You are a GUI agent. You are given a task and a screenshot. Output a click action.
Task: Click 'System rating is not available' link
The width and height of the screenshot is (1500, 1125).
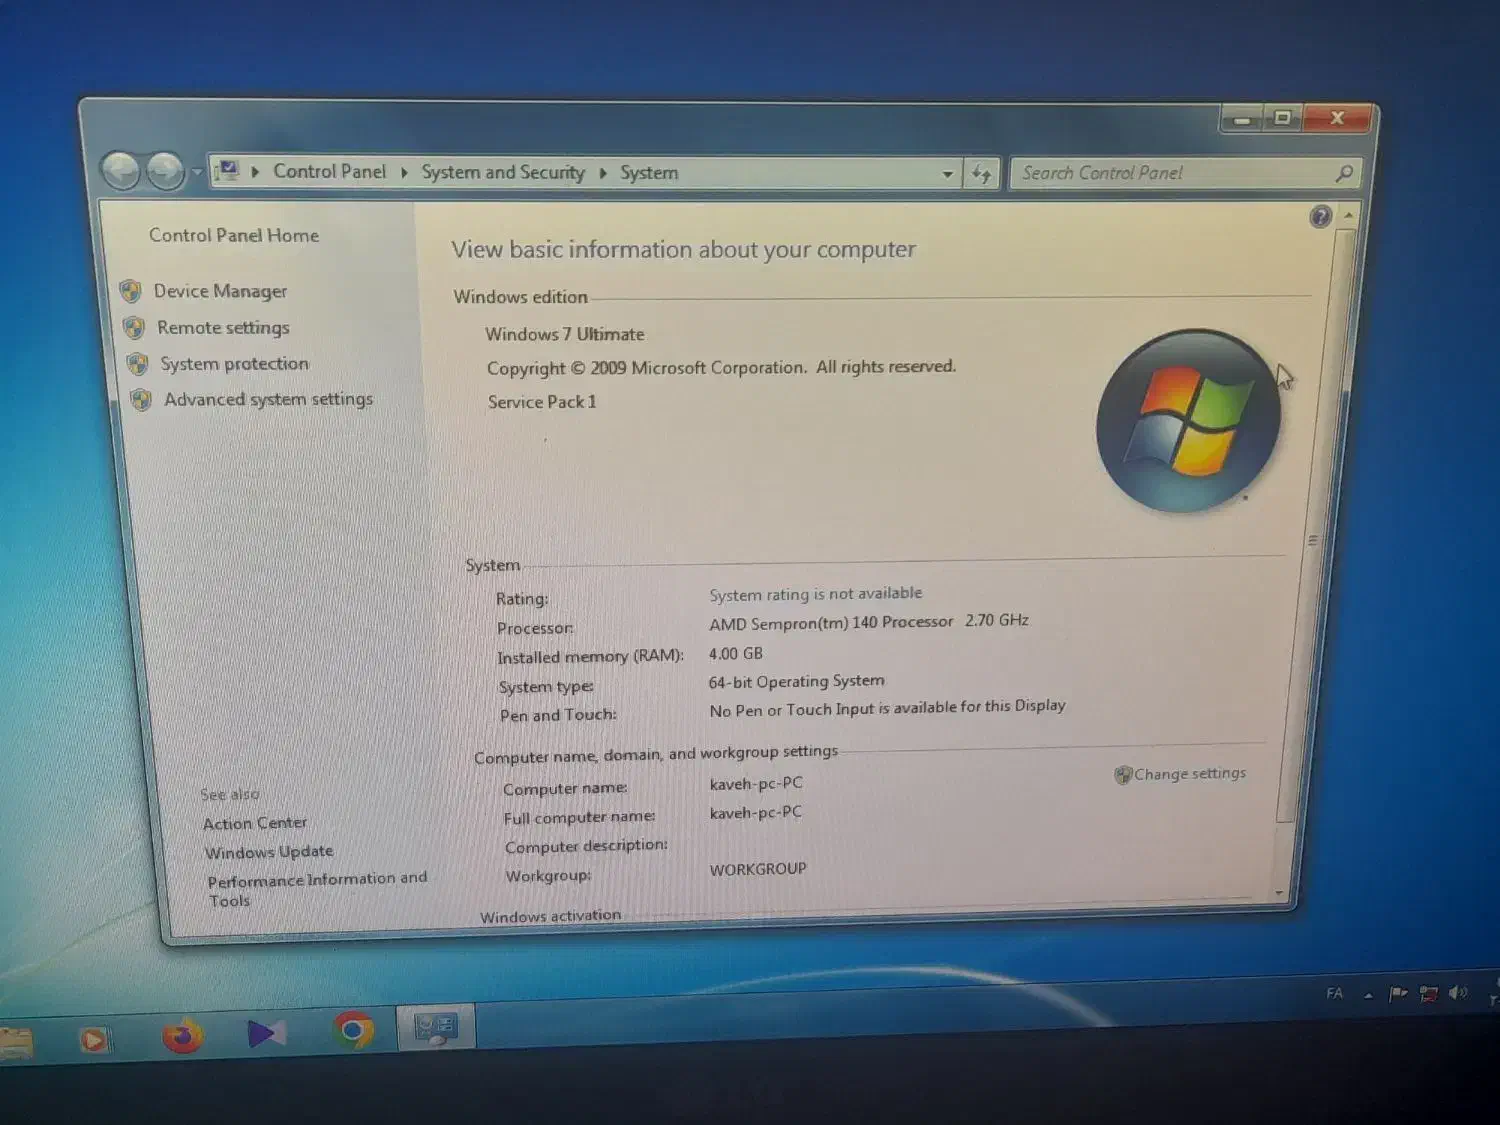point(816,594)
